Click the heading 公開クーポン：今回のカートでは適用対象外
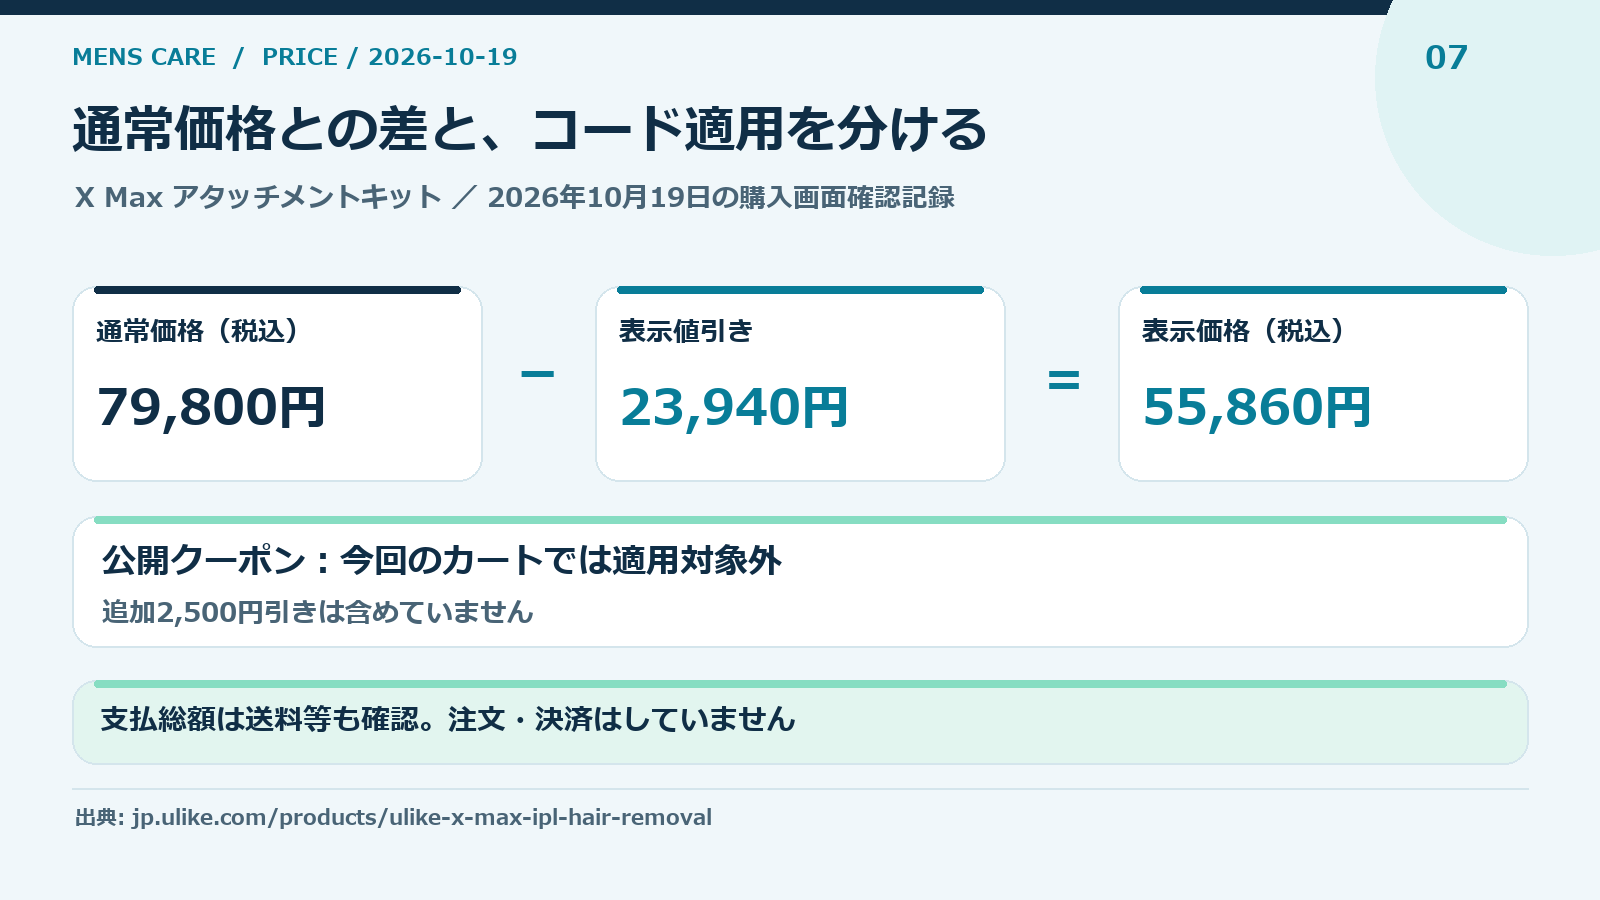Screen dimensions: 1600x900 (441, 560)
